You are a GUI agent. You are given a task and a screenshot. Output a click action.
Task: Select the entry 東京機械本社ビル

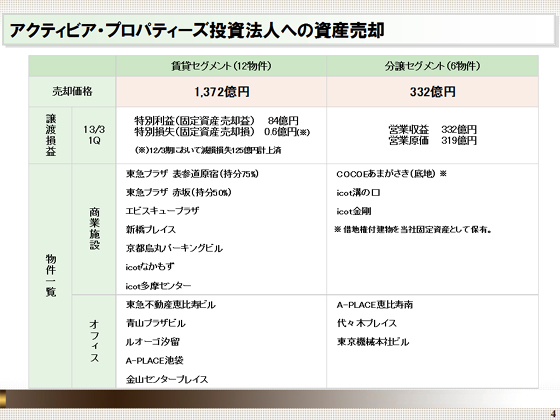tap(373, 342)
